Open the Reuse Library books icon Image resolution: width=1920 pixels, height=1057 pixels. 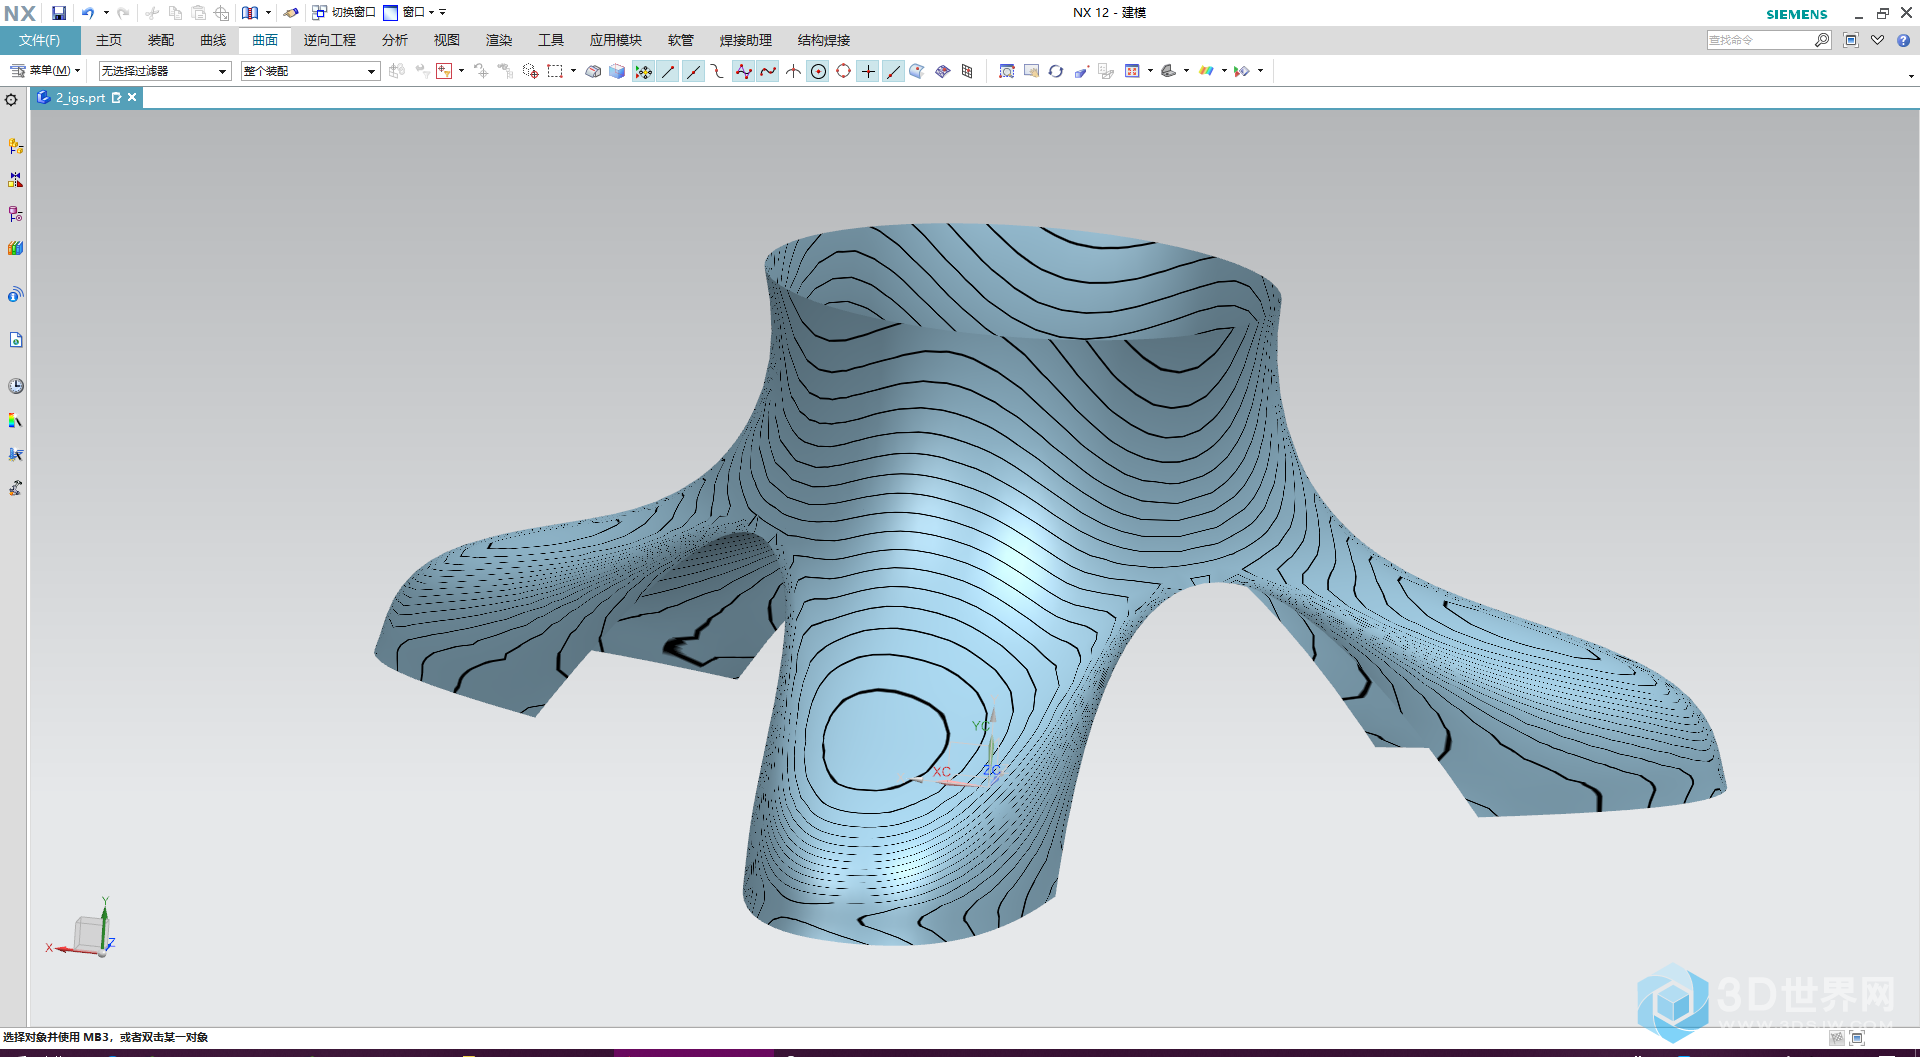click(15, 248)
